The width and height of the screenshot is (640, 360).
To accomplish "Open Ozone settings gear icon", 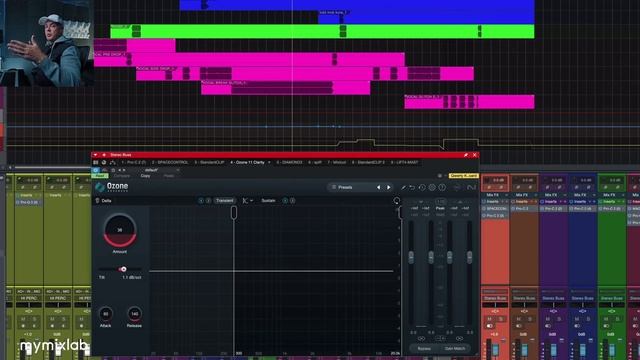I will pyautogui.click(x=432, y=187).
